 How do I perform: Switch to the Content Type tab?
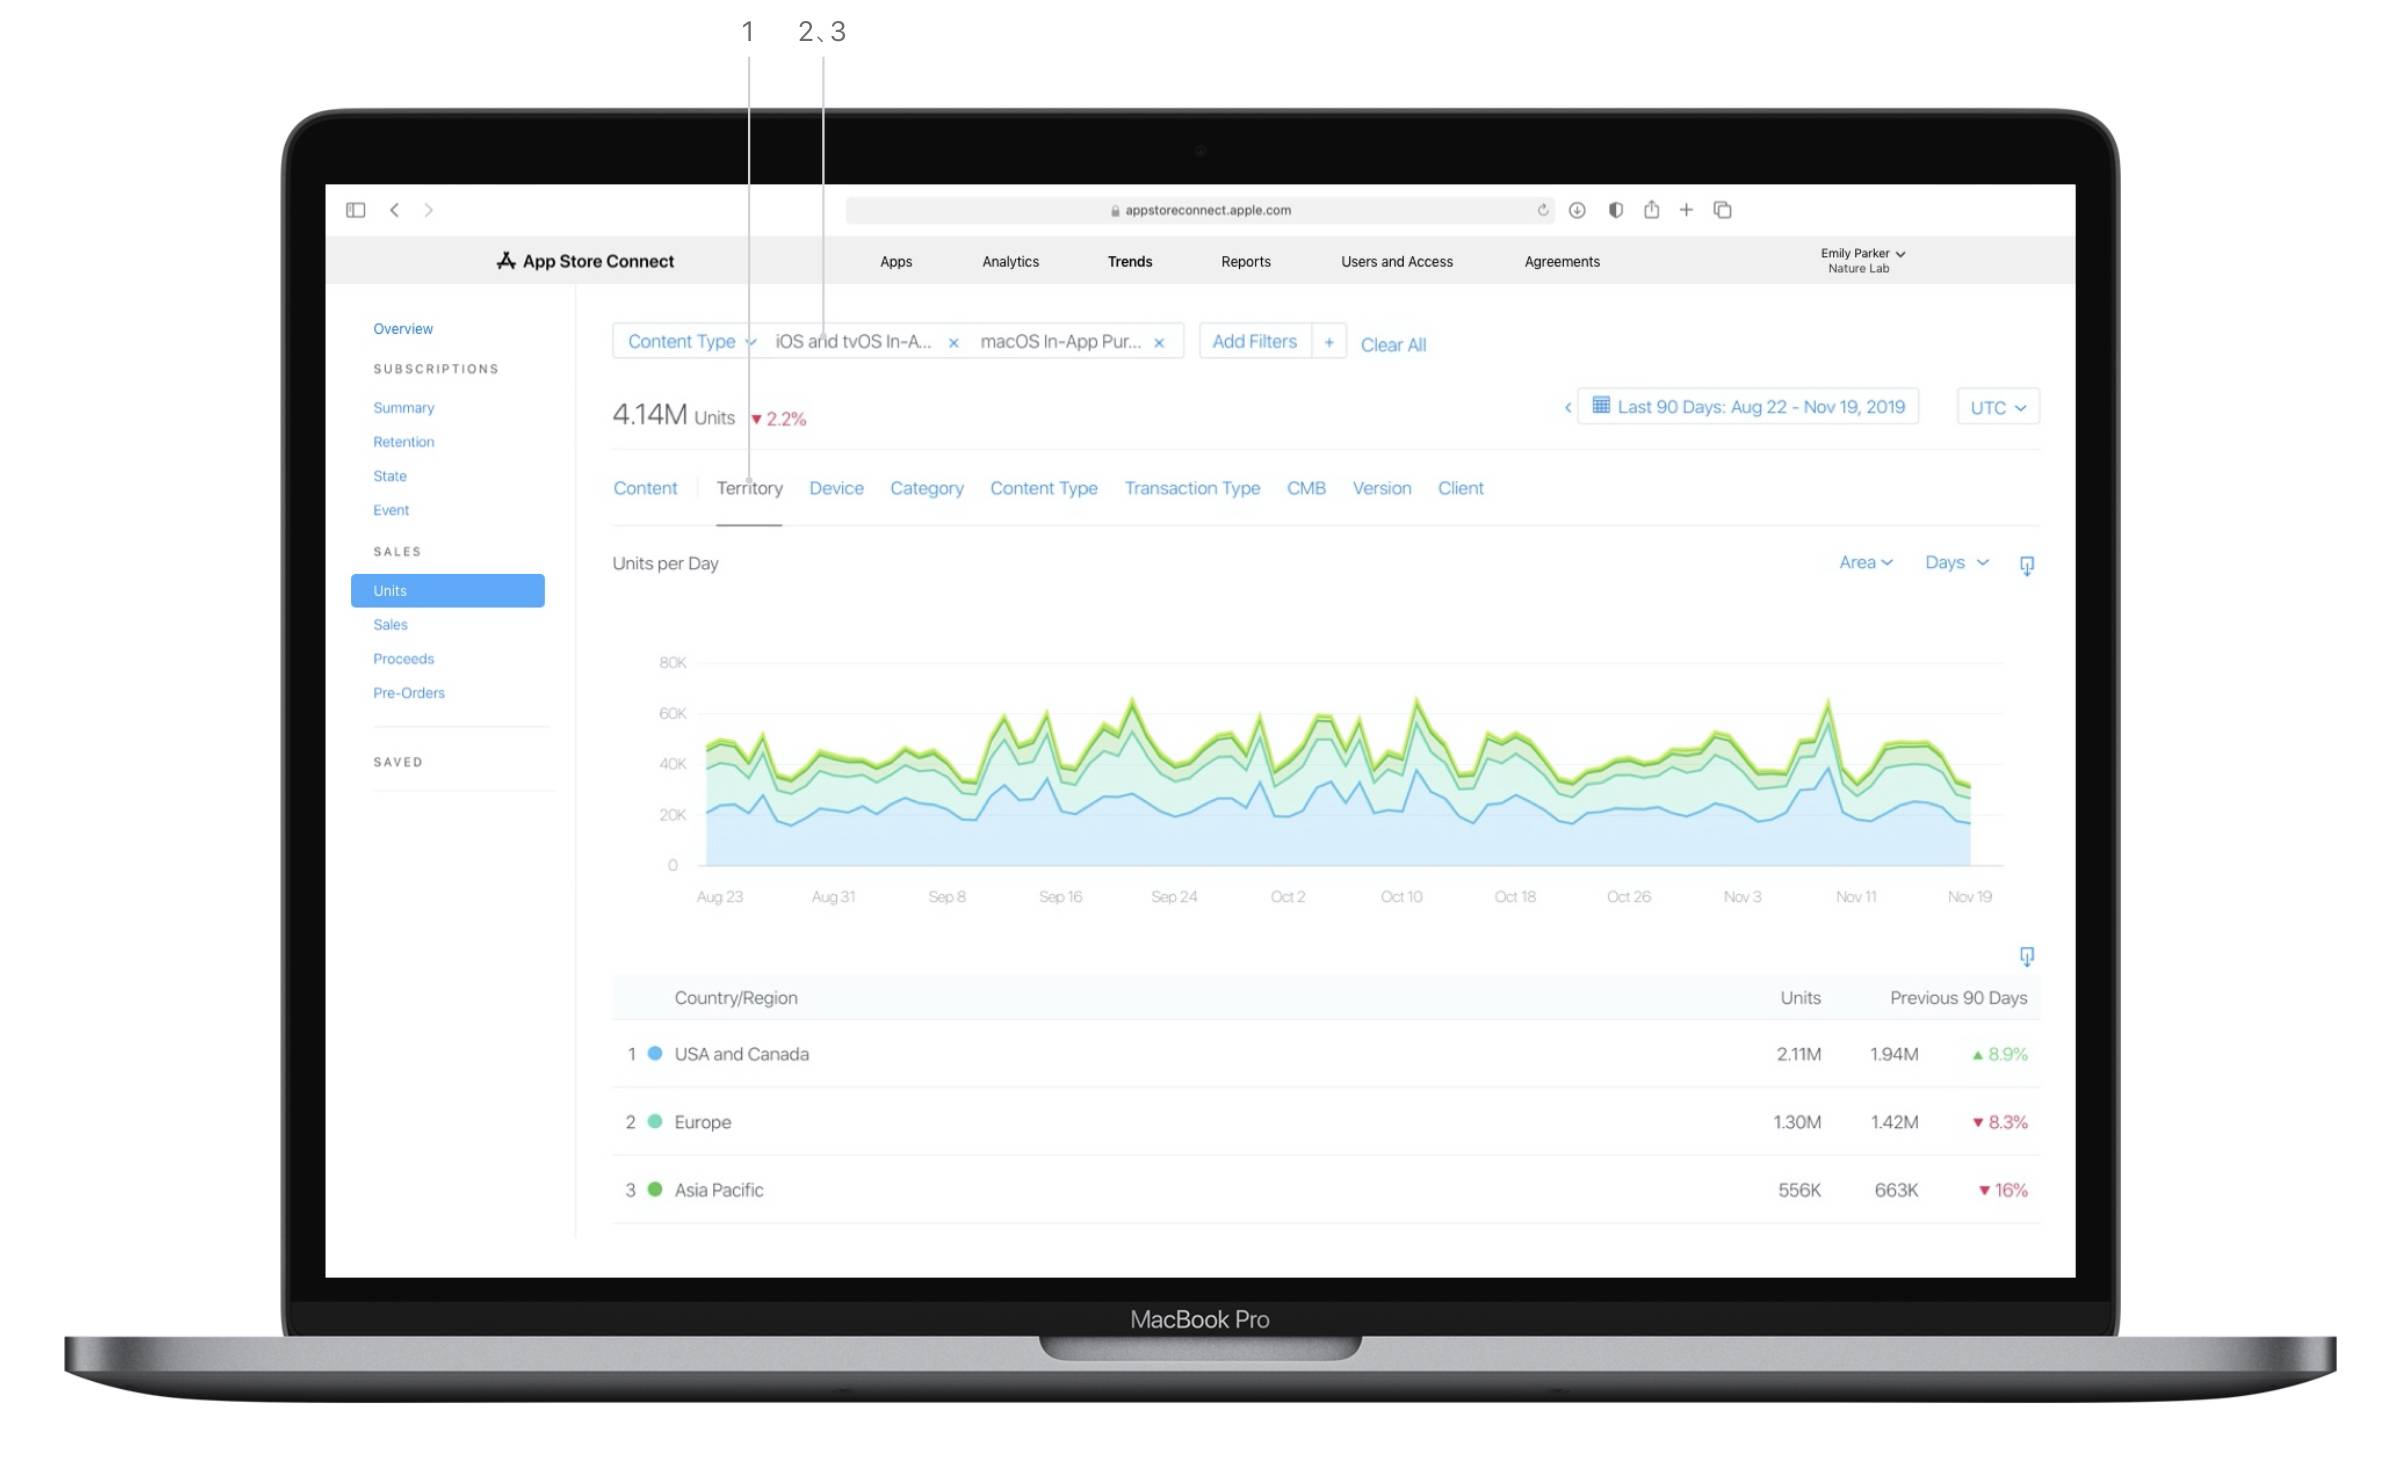click(x=1044, y=488)
